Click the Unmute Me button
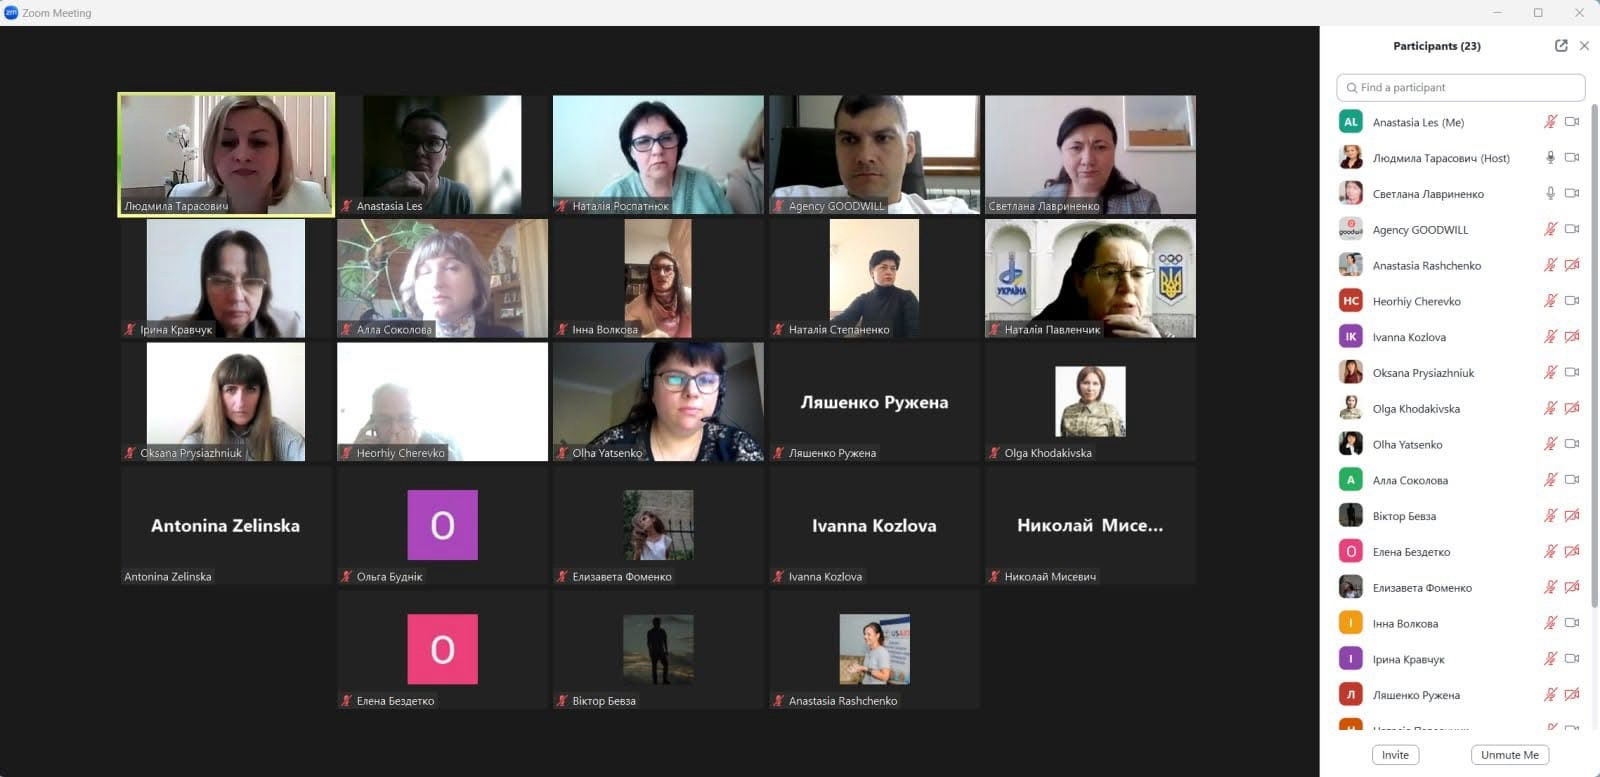This screenshot has height=777, width=1600. (1509, 755)
